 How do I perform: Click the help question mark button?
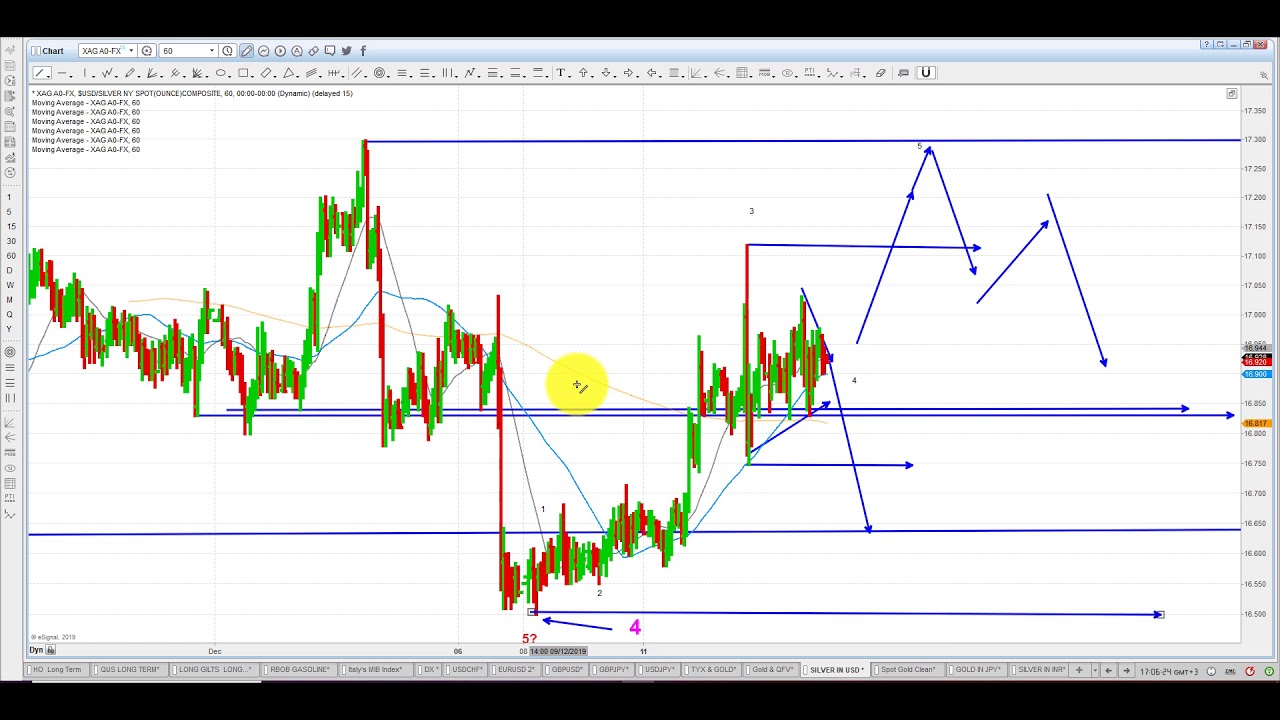1207,44
